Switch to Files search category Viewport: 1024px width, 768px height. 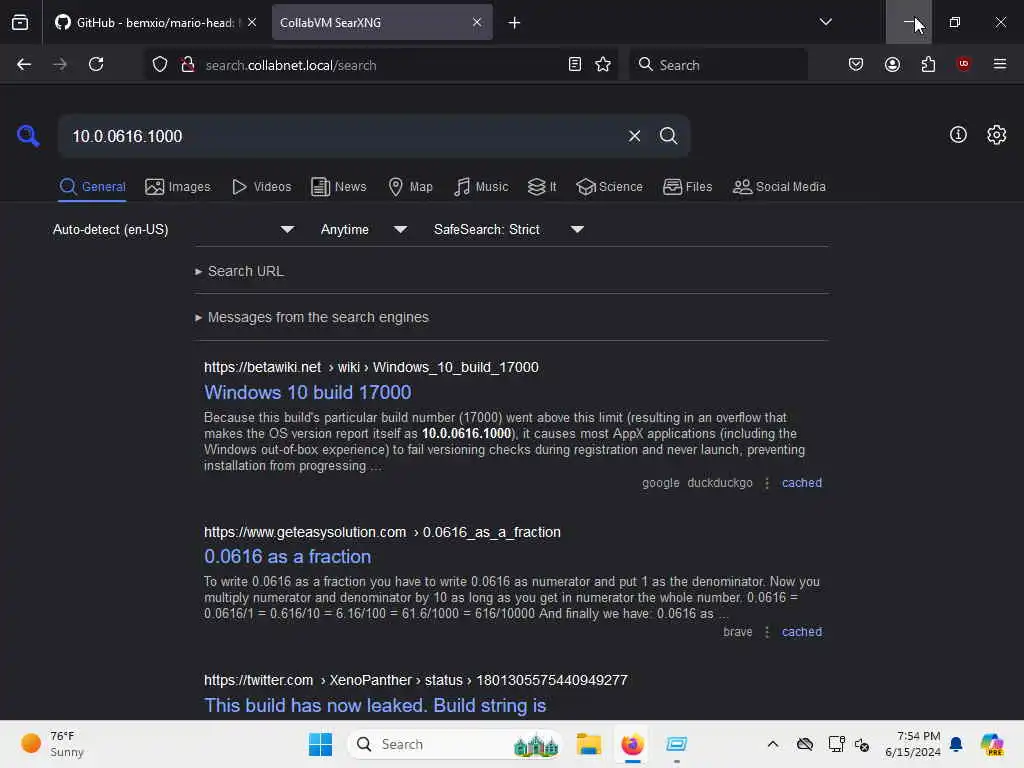(687, 187)
